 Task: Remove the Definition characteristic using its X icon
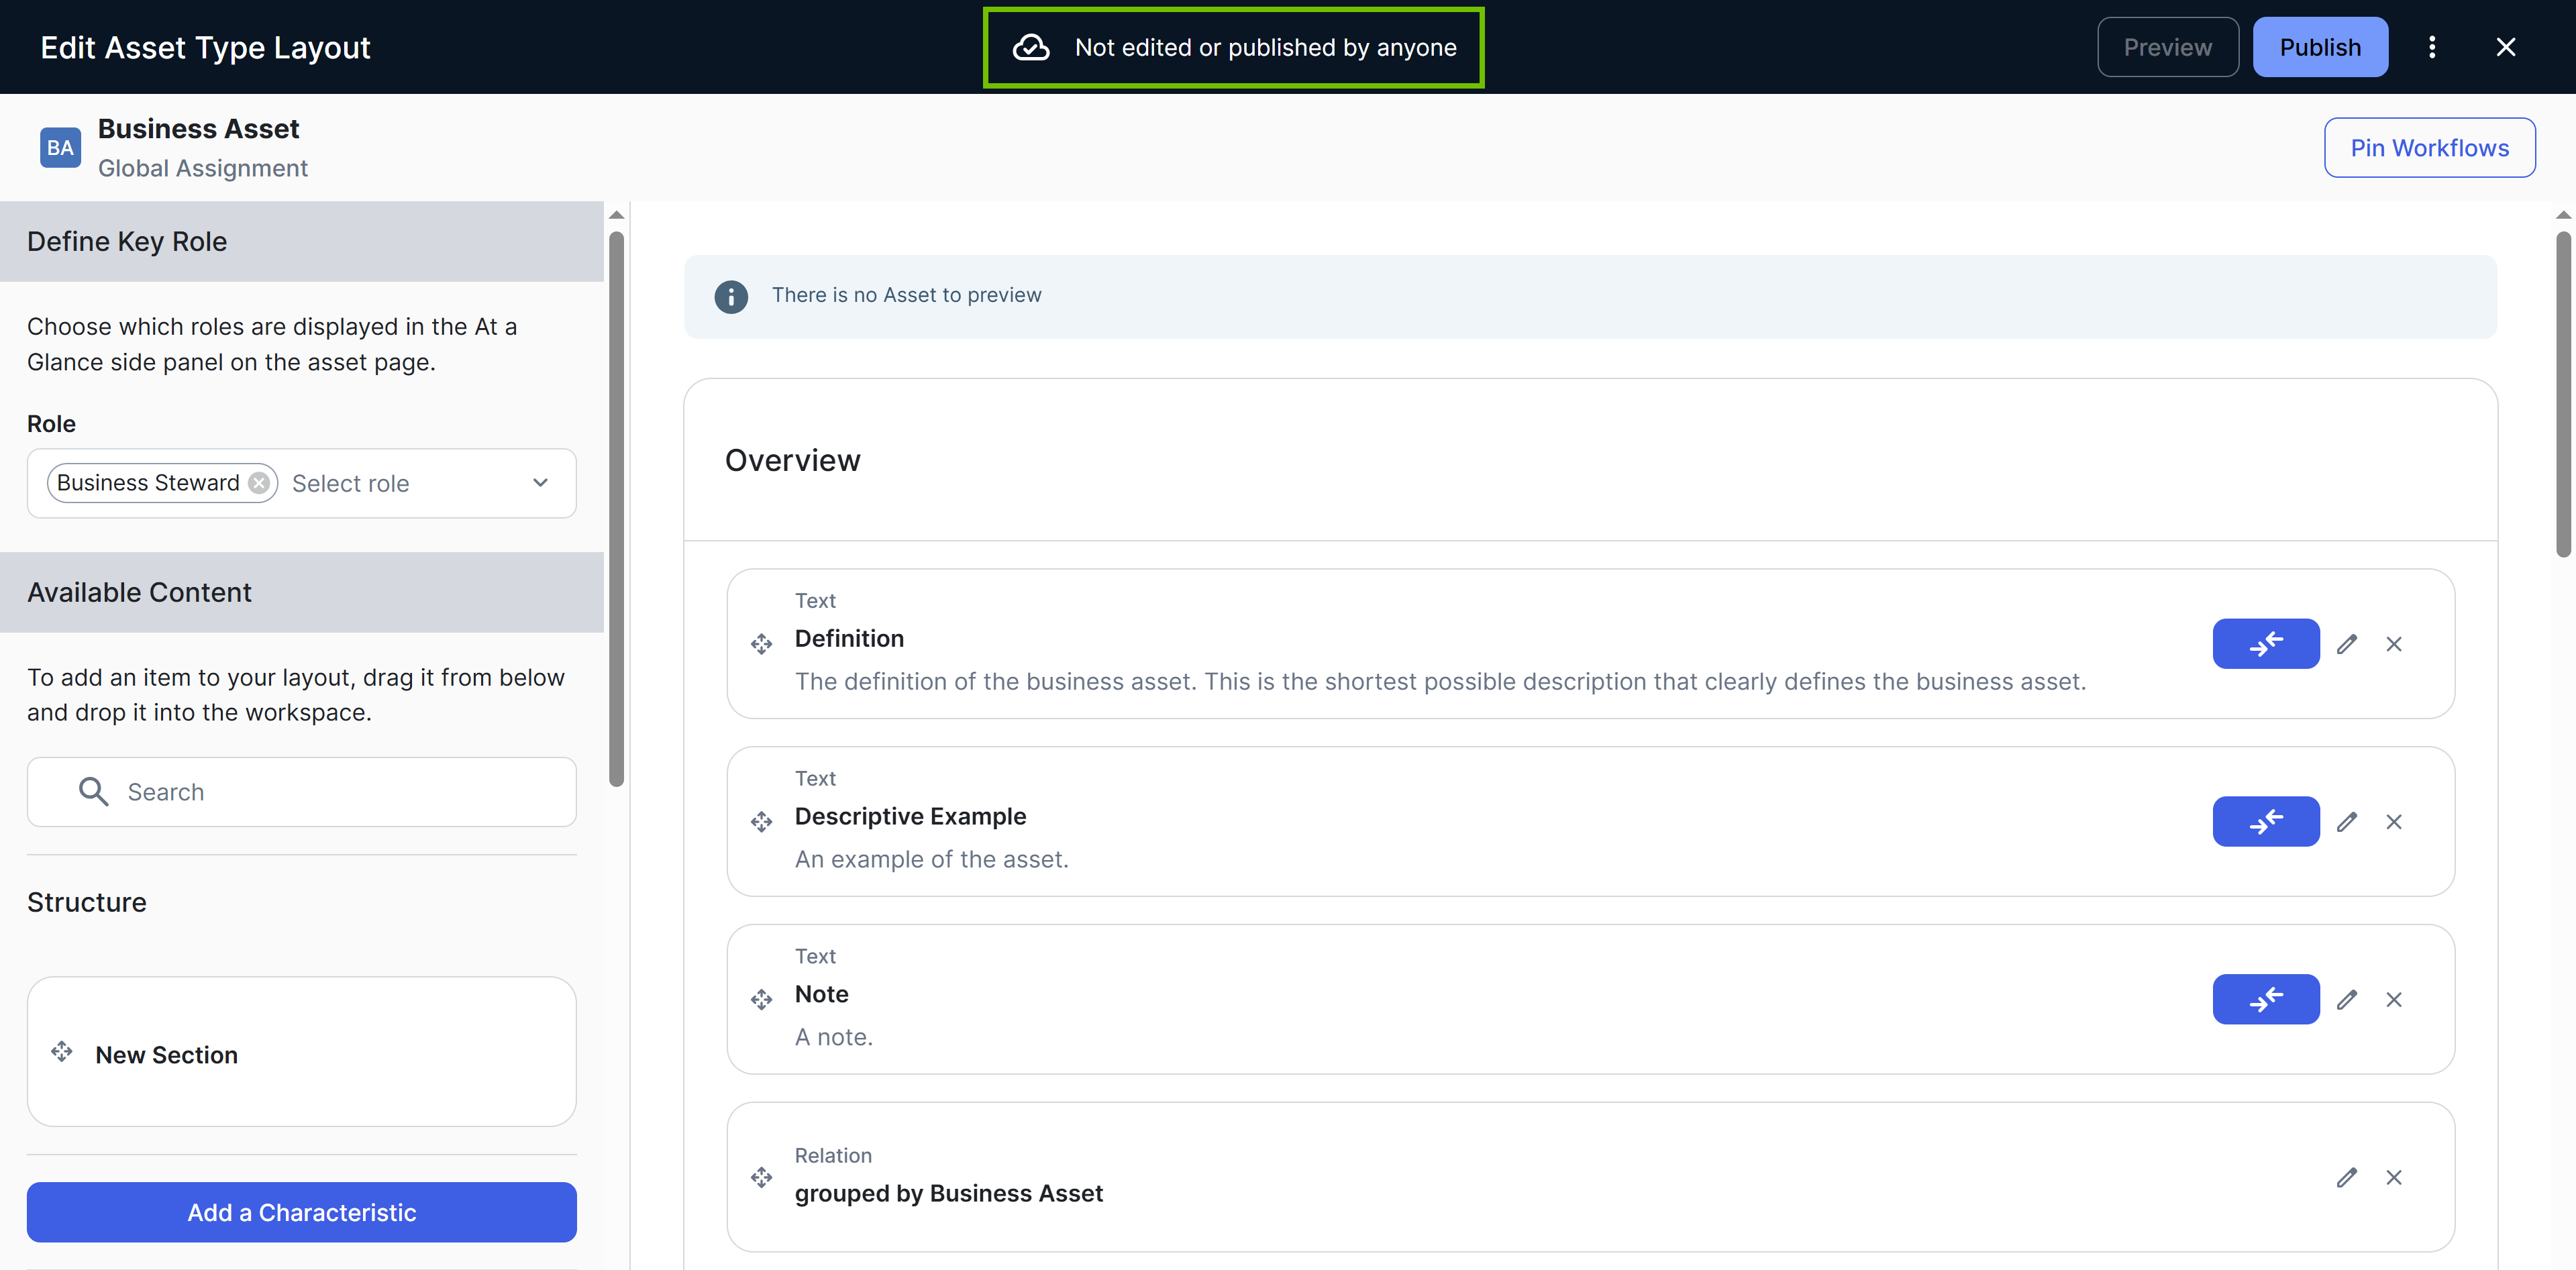2395,644
